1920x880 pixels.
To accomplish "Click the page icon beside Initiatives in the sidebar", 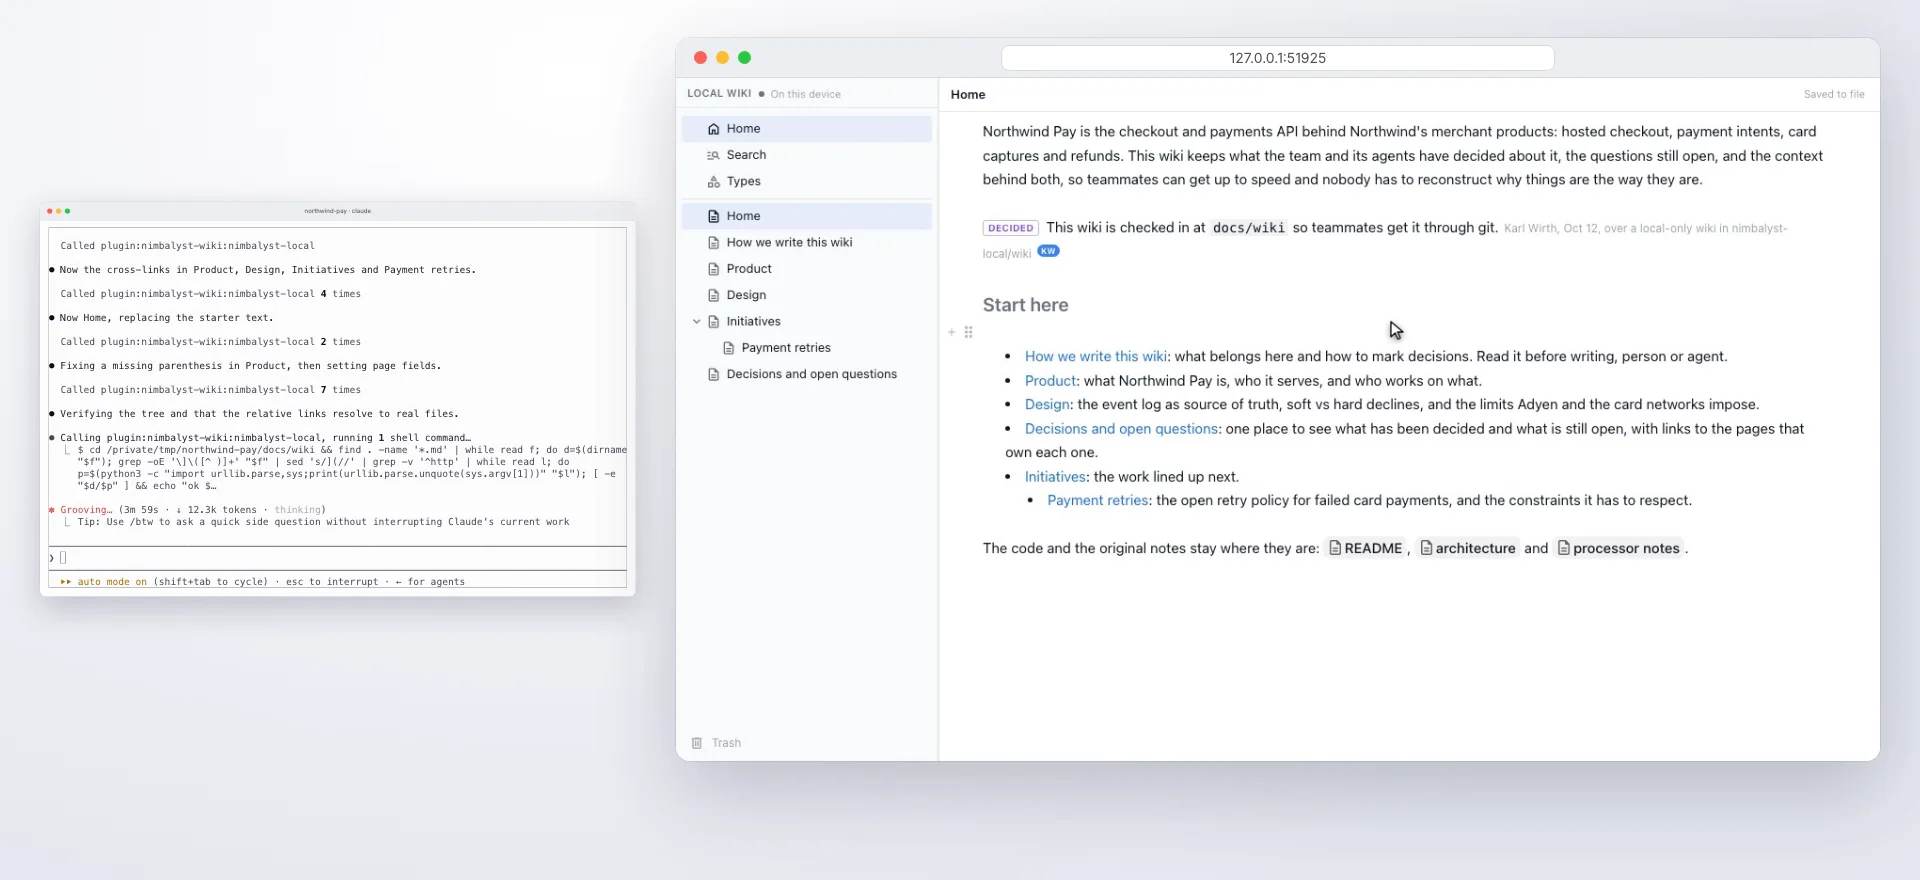I will [x=713, y=322].
